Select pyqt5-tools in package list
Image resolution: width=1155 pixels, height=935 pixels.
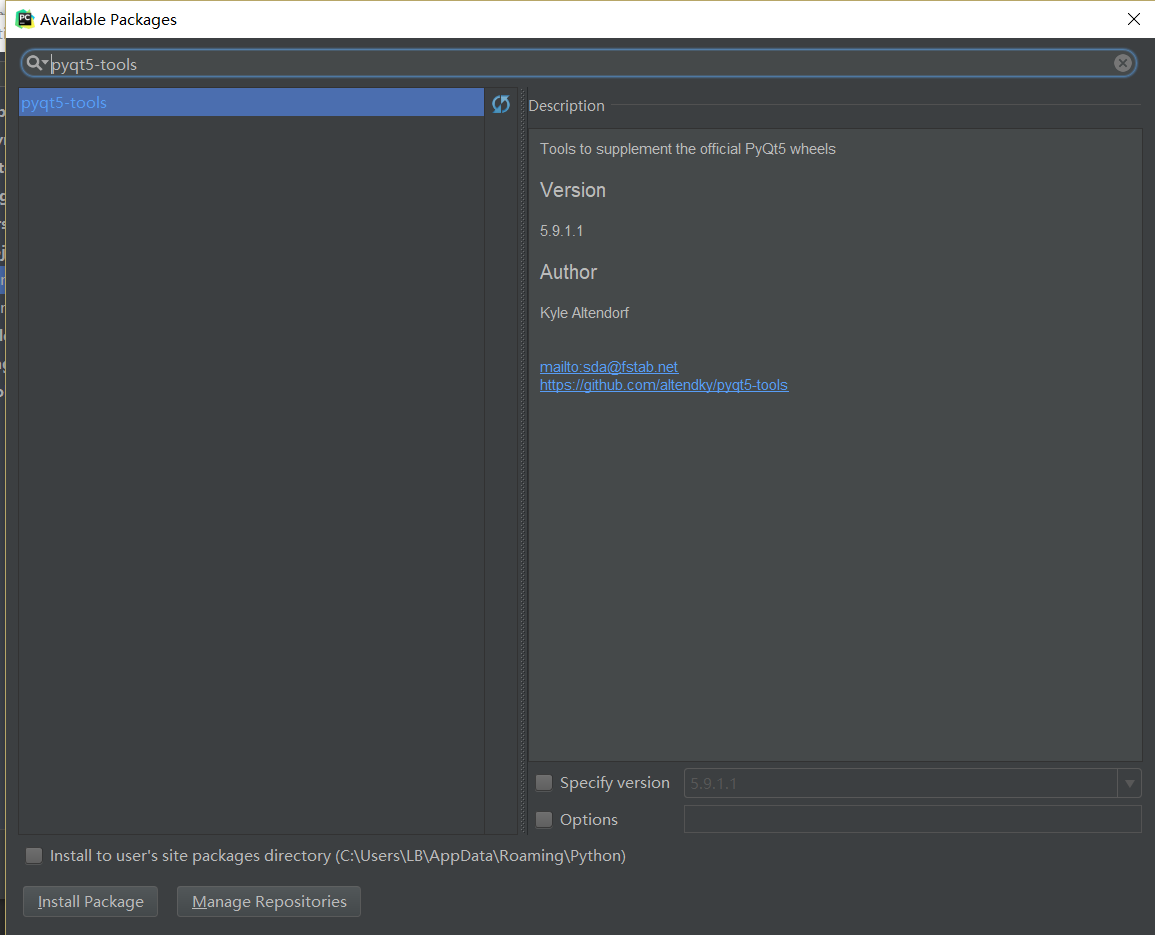[x=251, y=102]
